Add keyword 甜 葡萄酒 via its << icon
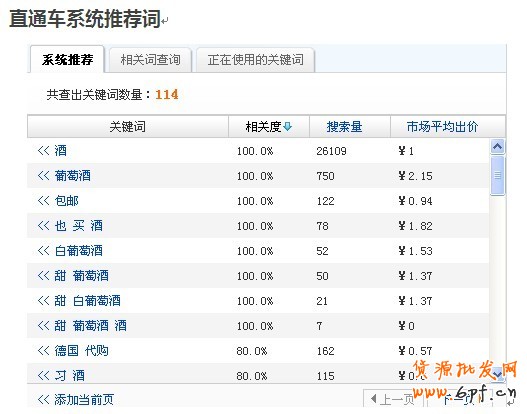 (x=44, y=276)
